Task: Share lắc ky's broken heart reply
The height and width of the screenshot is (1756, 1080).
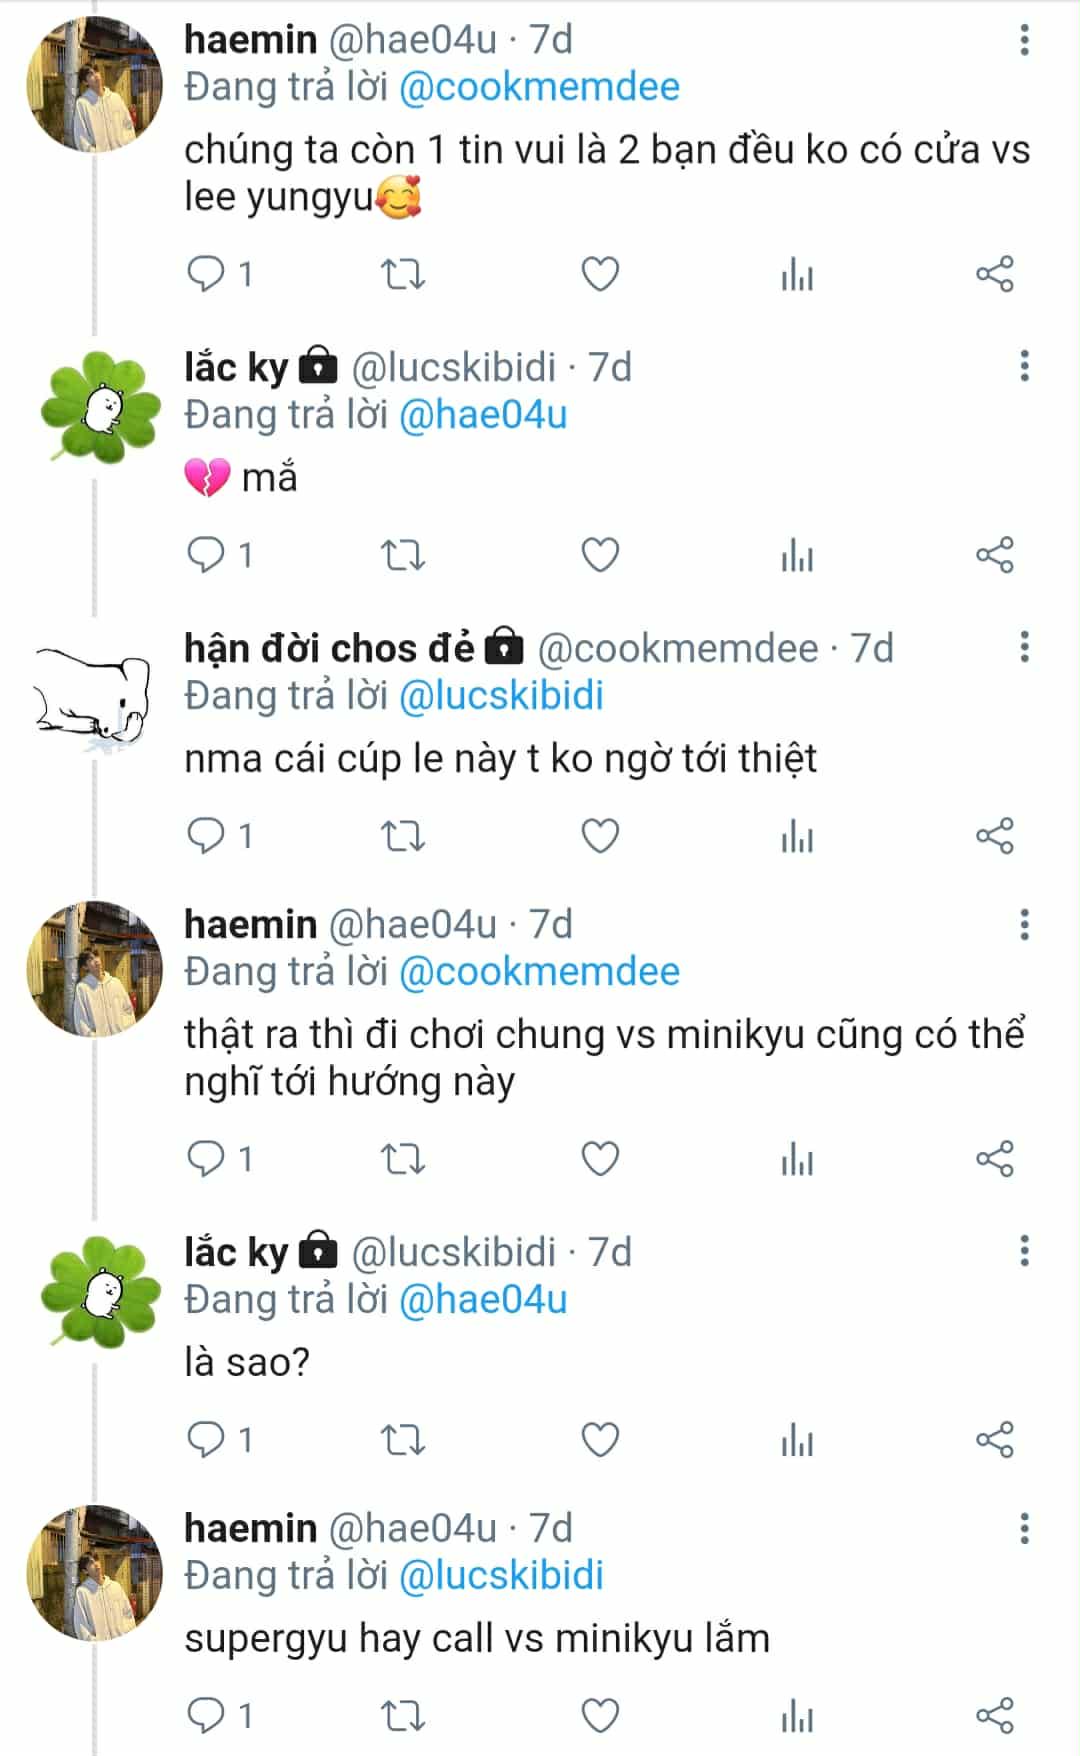Action: 994,555
